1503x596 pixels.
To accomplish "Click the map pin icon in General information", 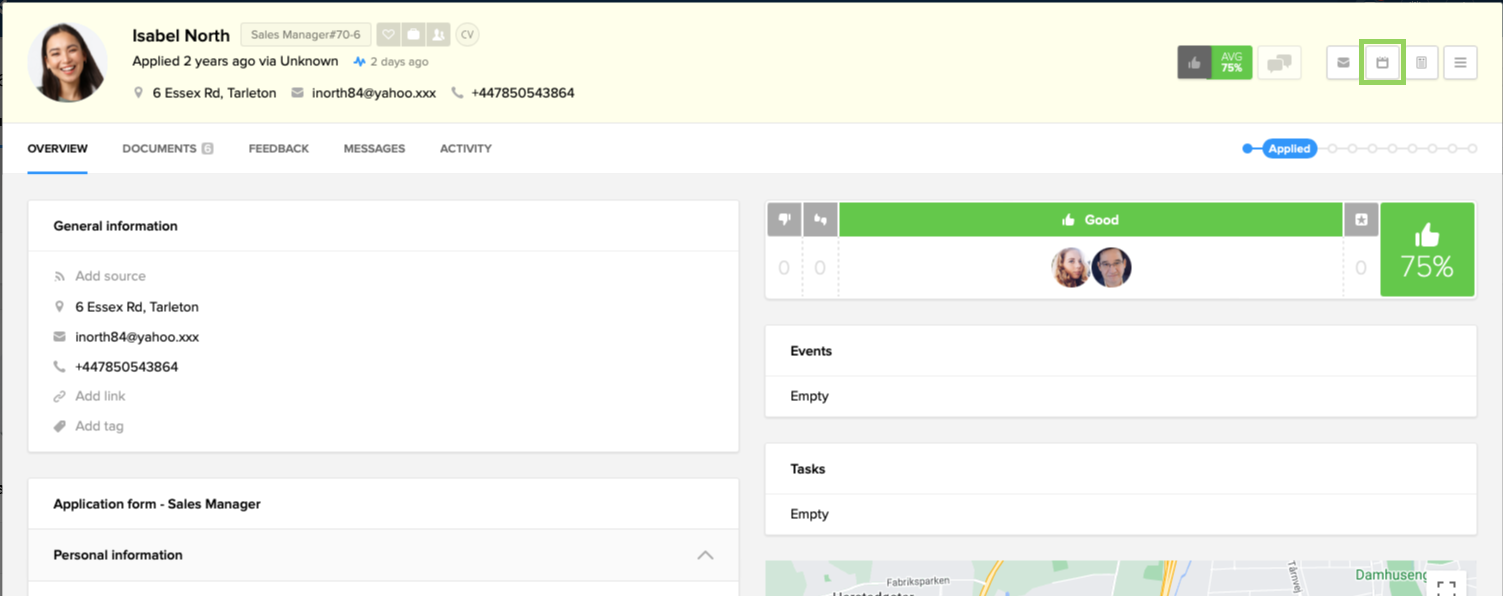I will click(60, 307).
